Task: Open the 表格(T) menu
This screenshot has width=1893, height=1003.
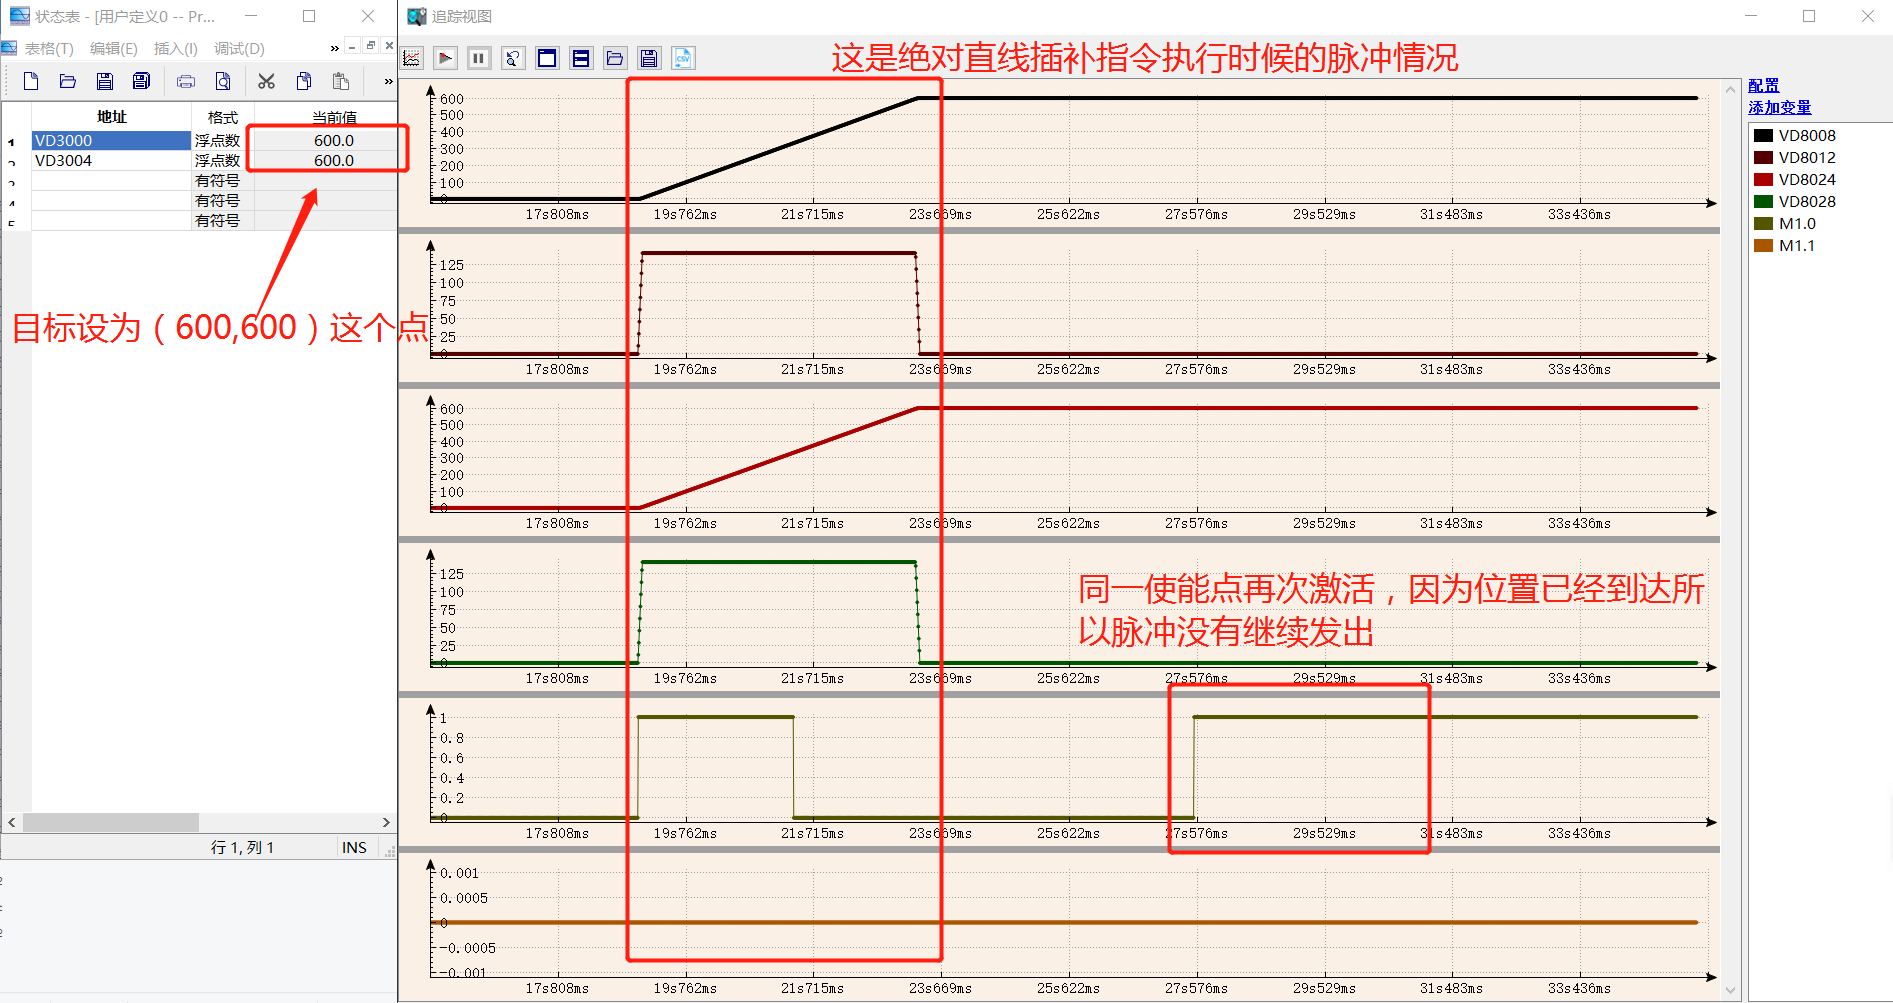Action: tap(49, 48)
